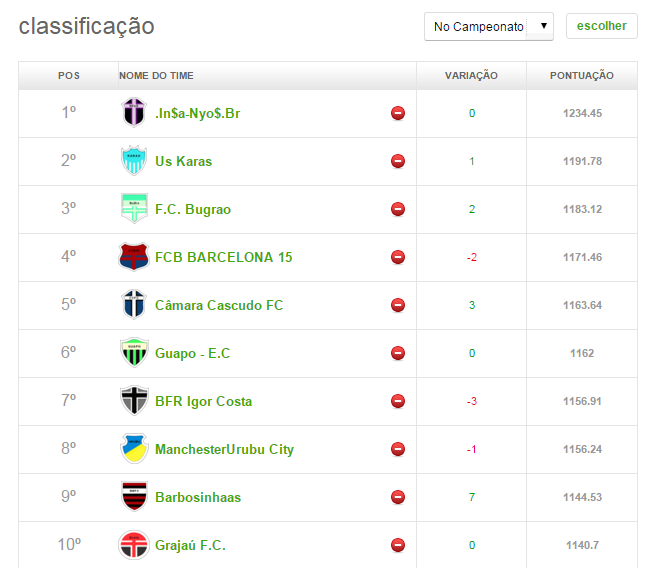Click the red minus icon beside Guapo - E.C
This screenshot has height=568, width=650.
[x=398, y=353]
